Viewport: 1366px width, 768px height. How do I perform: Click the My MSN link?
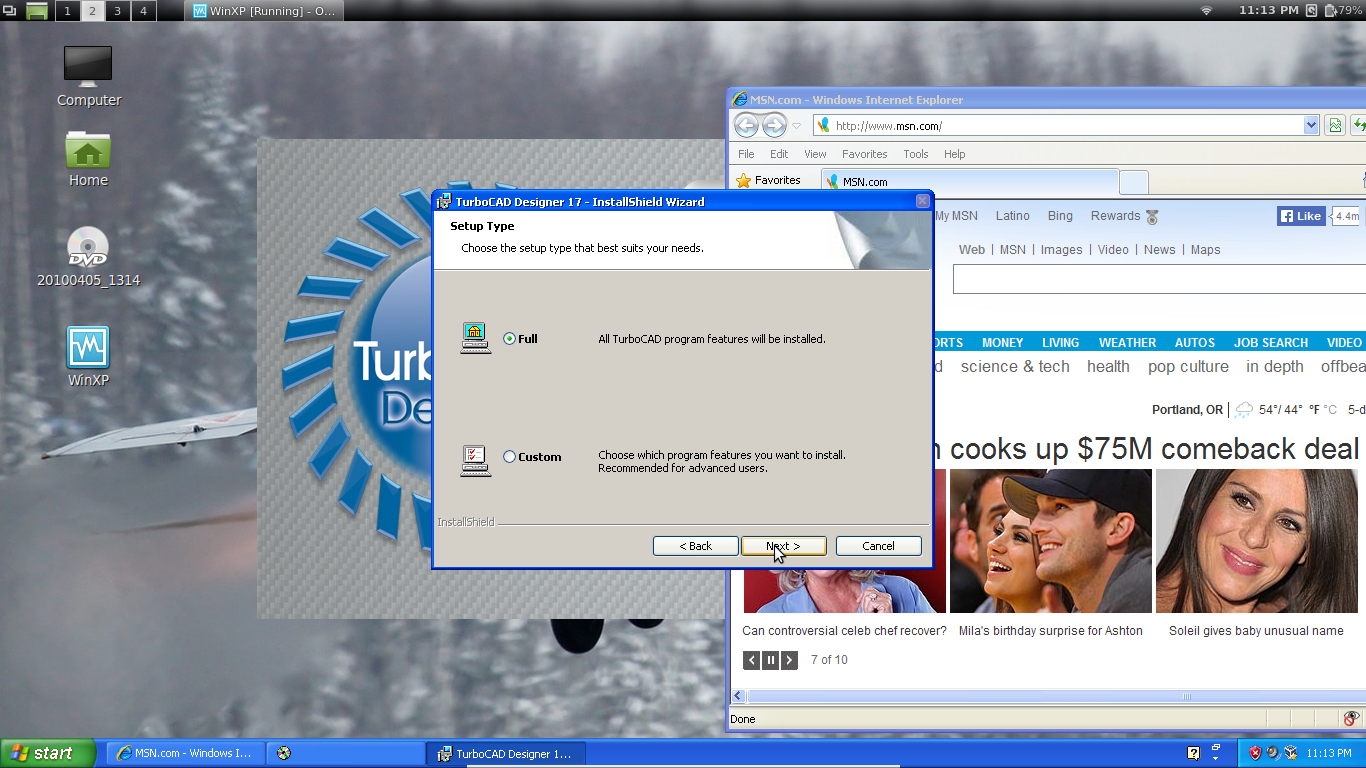coord(956,216)
